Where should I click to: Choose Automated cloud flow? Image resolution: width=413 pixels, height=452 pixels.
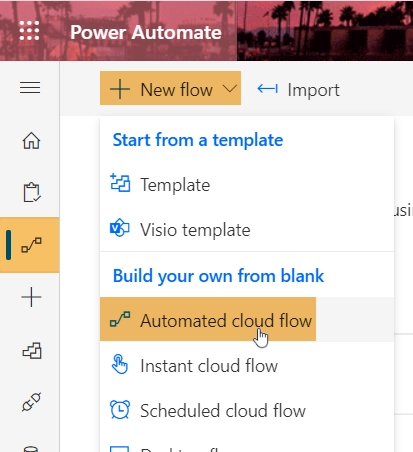coord(247,319)
